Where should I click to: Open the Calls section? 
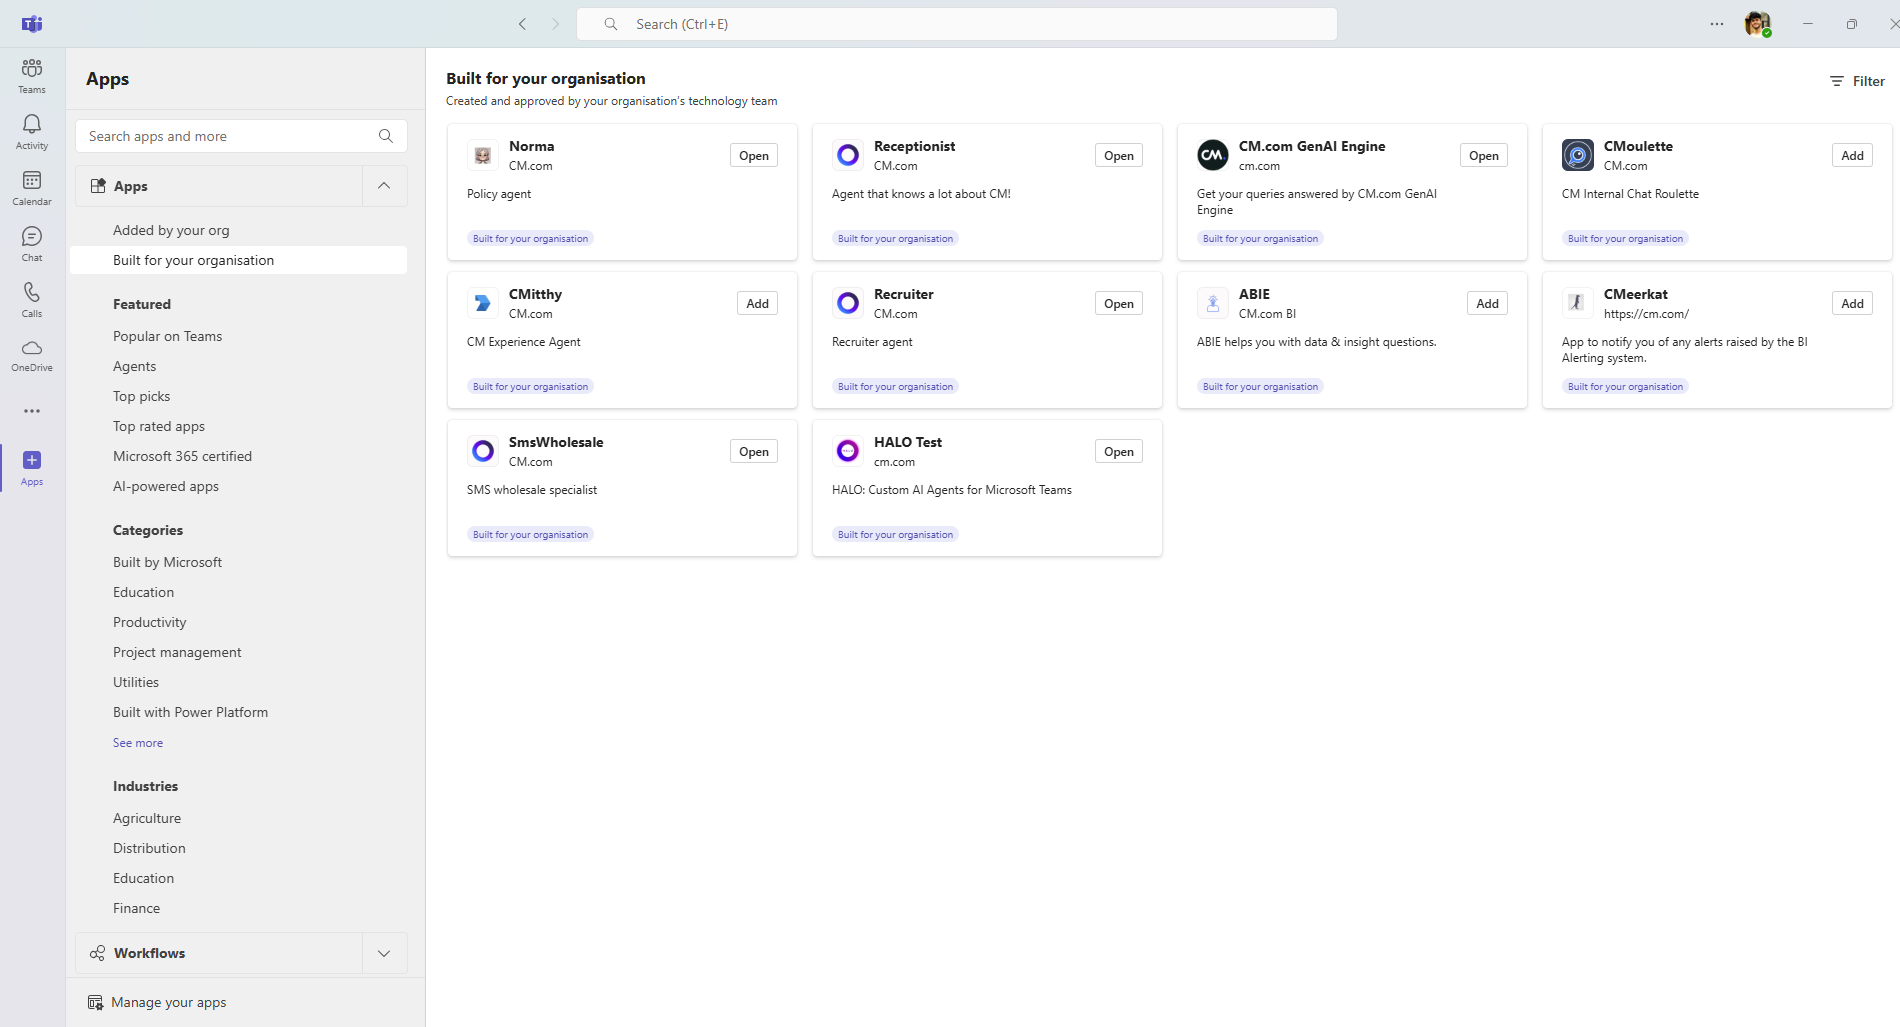[x=32, y=299]
